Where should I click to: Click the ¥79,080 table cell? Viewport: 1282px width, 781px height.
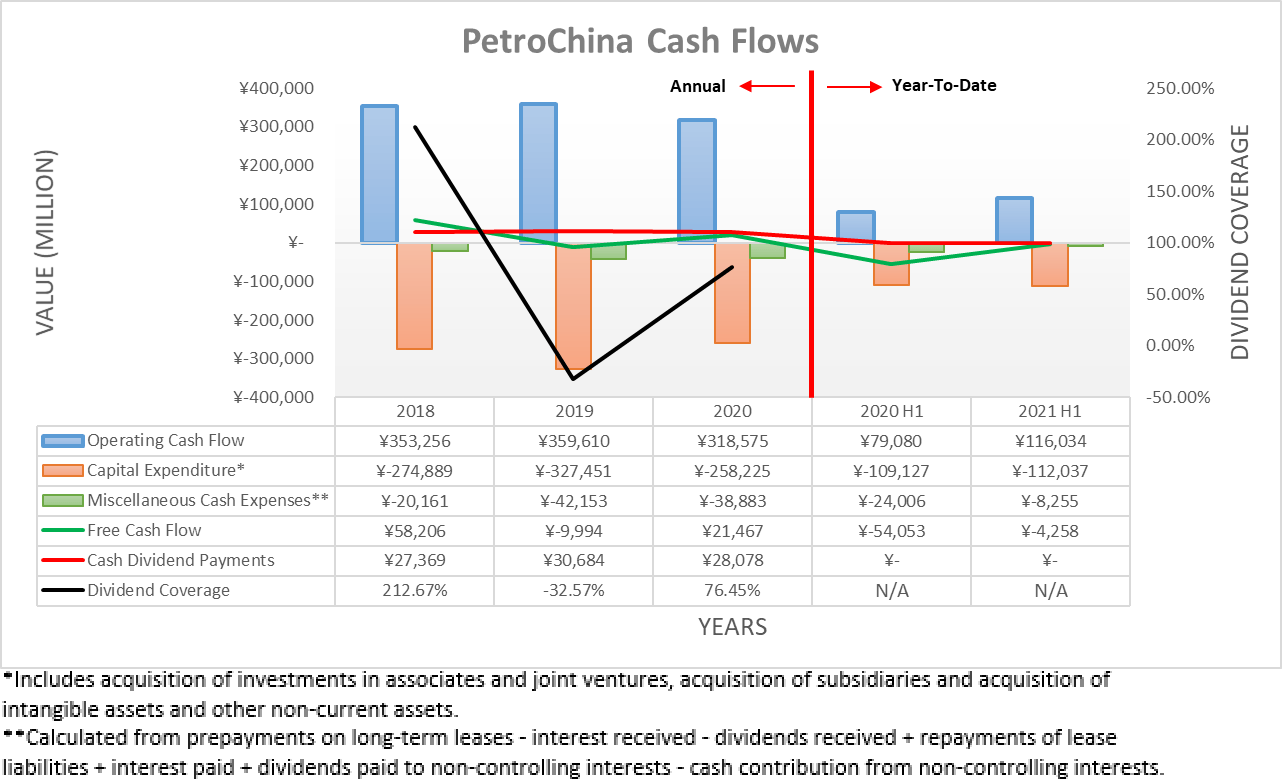click(x=892, y=441)
